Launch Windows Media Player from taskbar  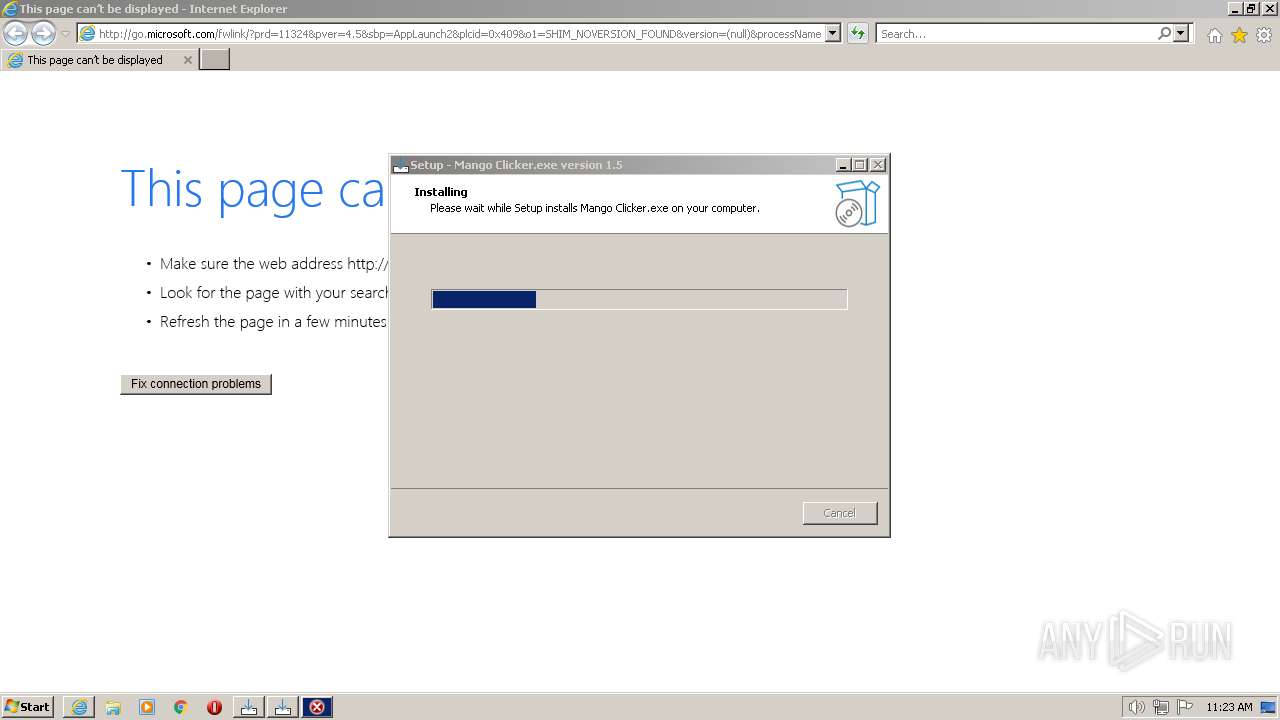tap(147, 707)
